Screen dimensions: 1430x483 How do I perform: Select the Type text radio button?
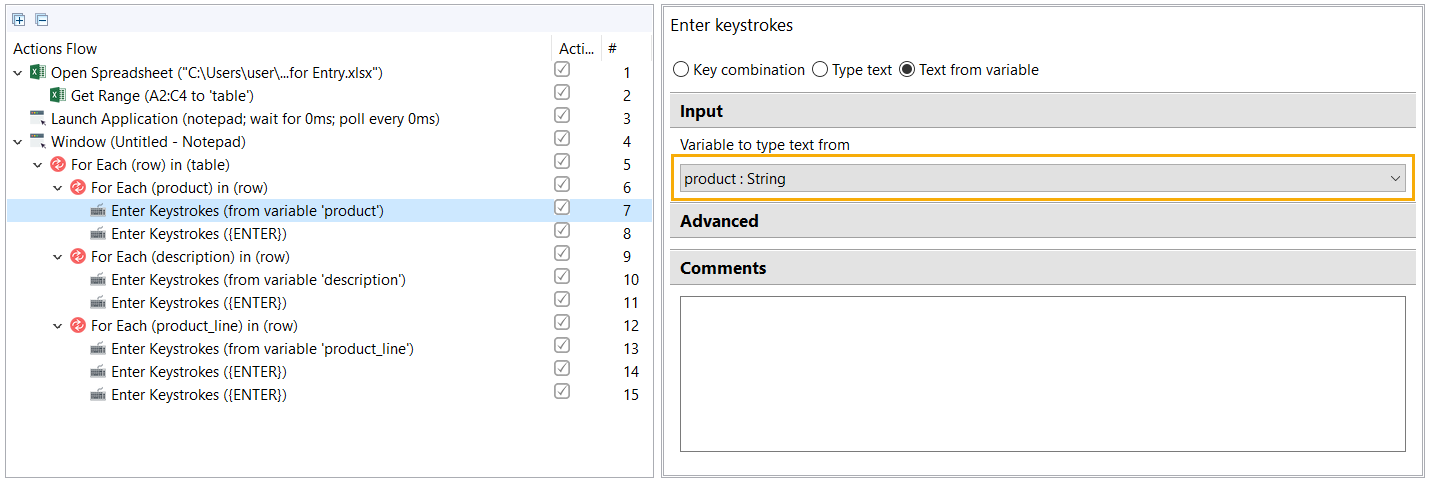point(820,70)
